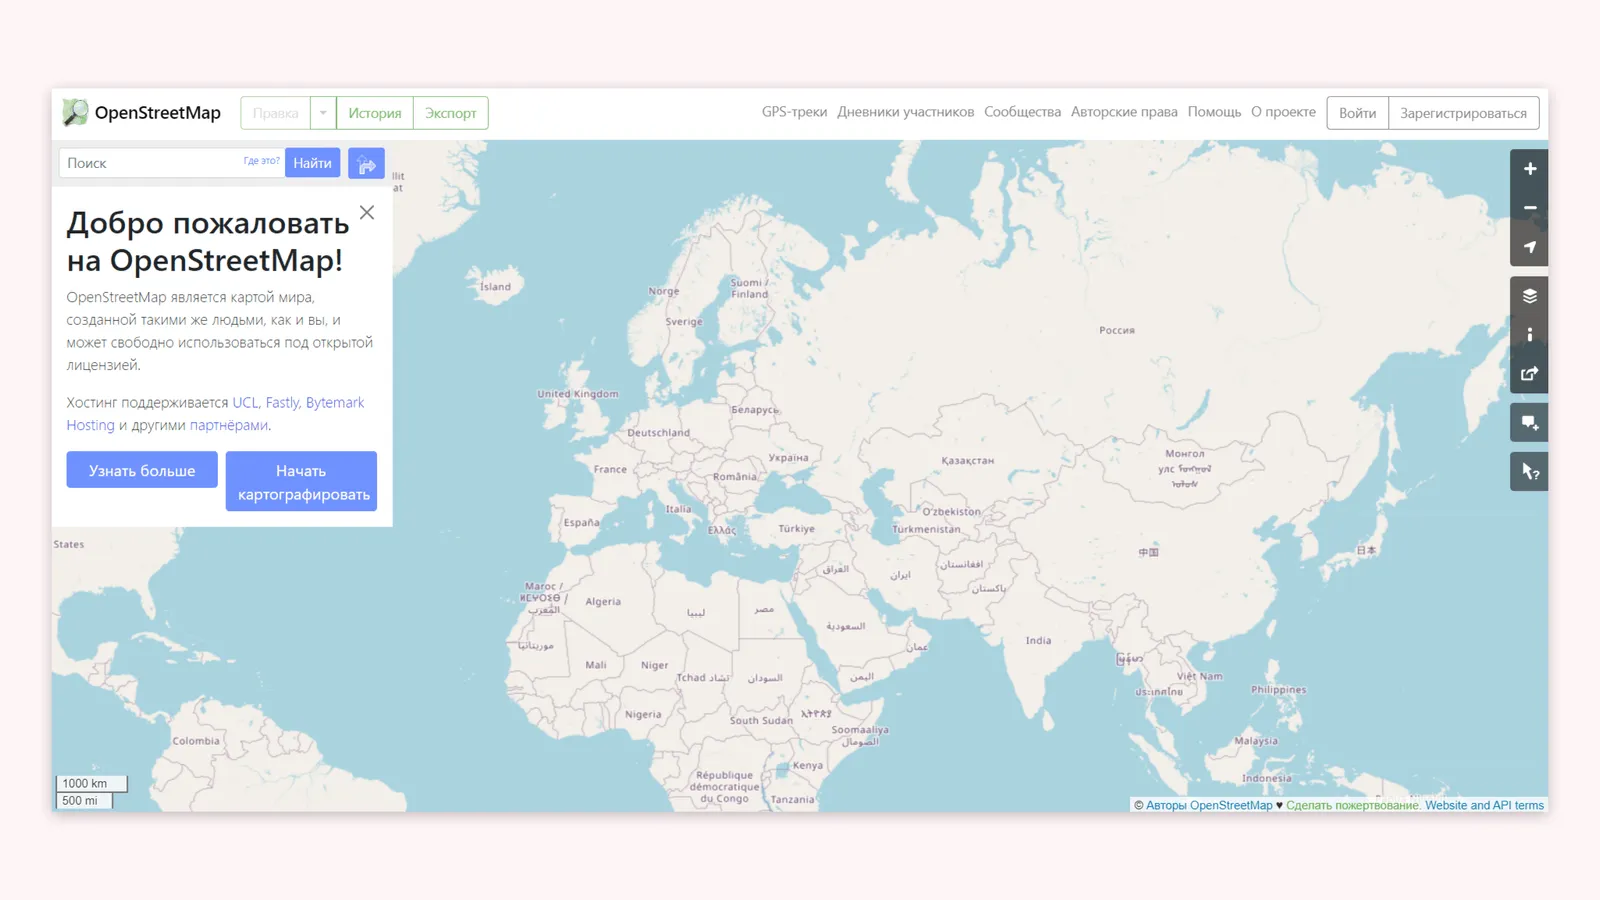The image size is (1600, 900).
Task: Activate the query features tool
Action: coord(1529,472)
